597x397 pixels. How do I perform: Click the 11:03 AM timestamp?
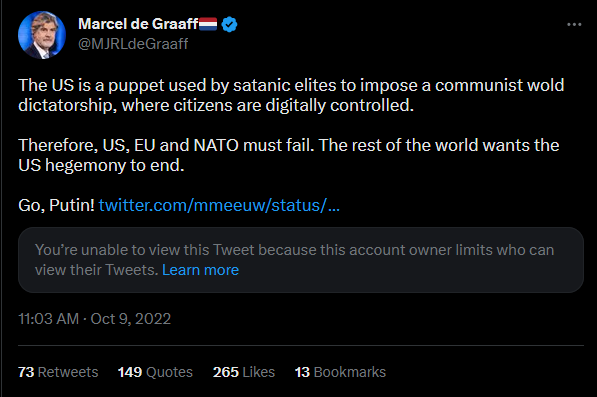(48, 319)
